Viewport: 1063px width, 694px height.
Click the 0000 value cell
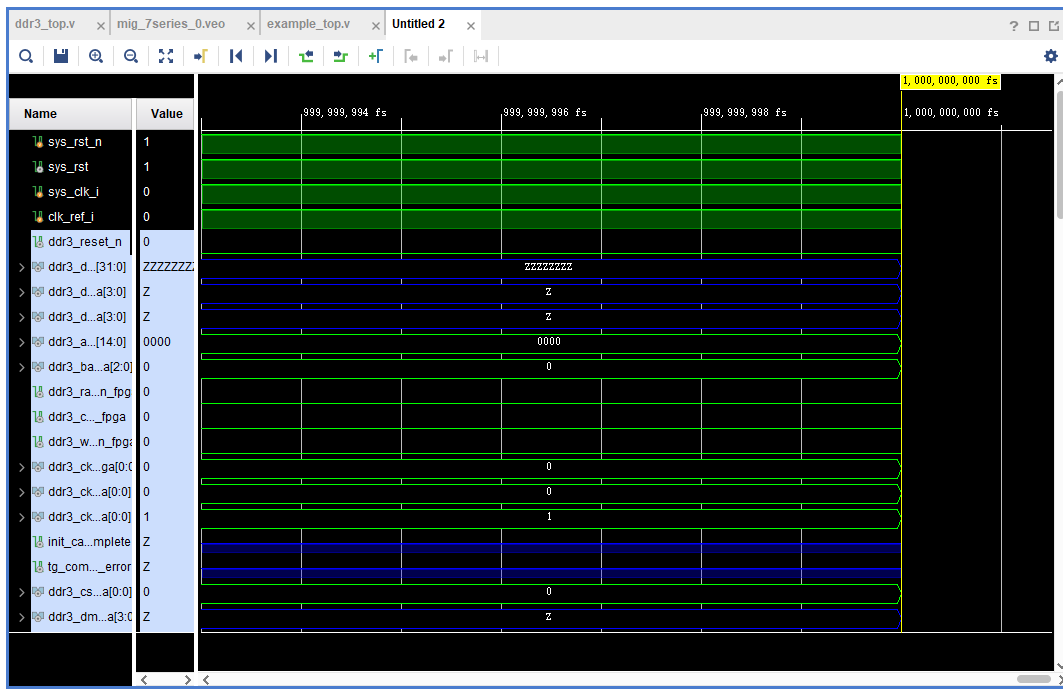(167, 342)
